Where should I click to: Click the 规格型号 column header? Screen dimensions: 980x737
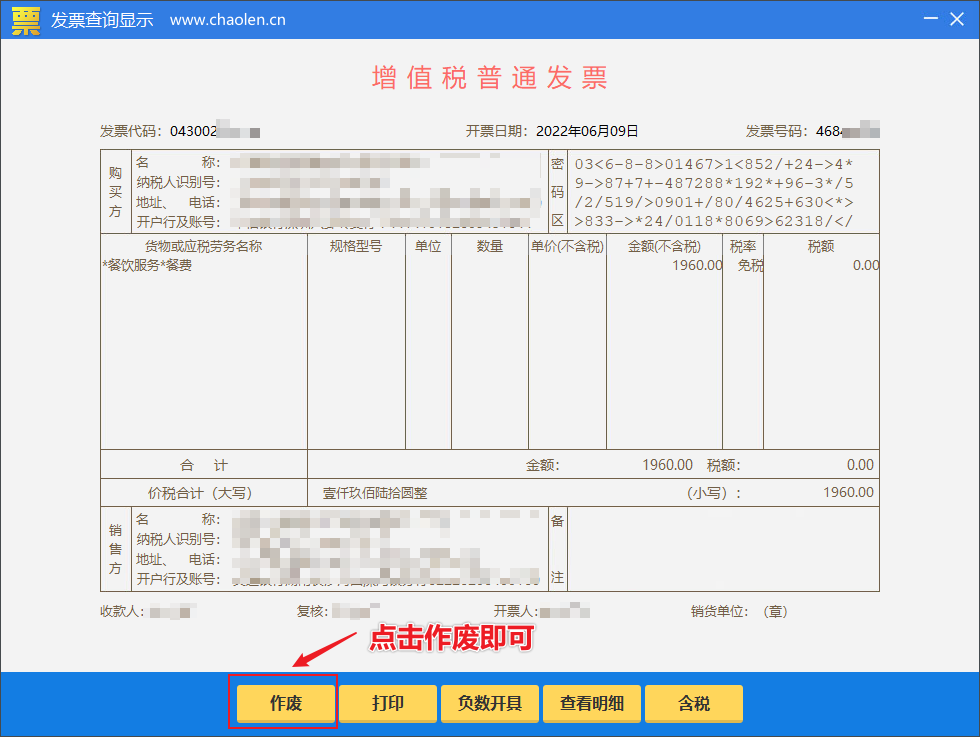[356, 246]
